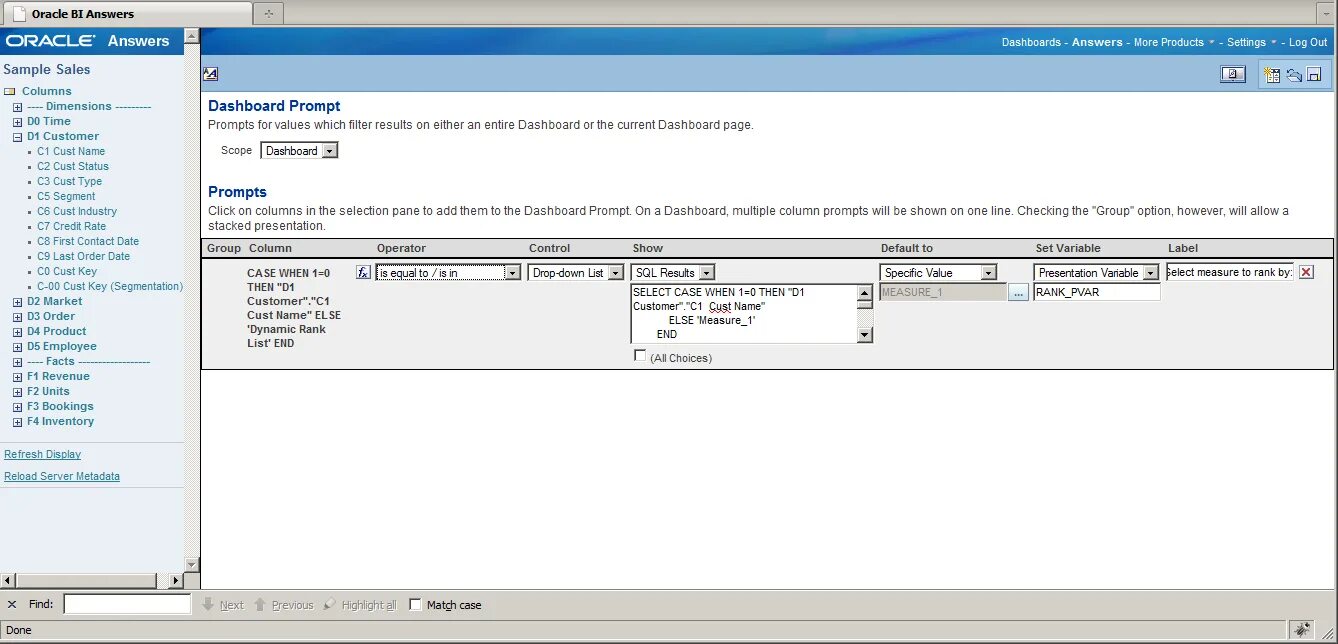Click the preview prompt icon
The width and height of the screenshot is (1338, 644).
[x=1233, y=74]
